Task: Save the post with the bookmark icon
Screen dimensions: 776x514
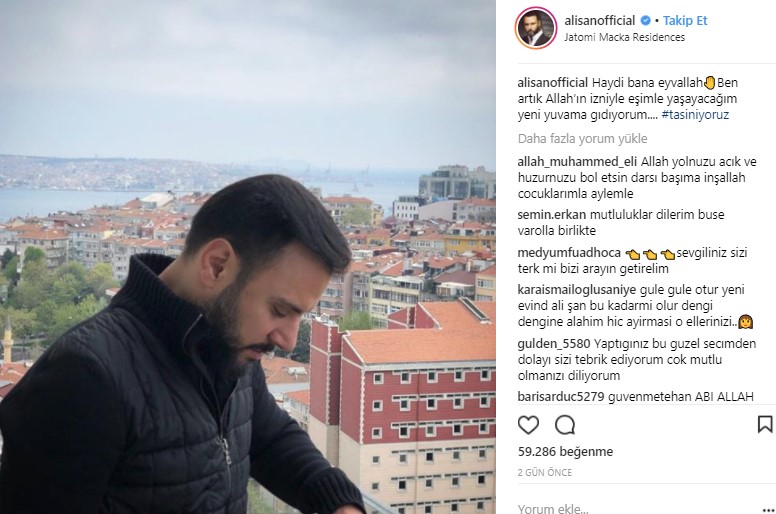Action: point(765,424)
